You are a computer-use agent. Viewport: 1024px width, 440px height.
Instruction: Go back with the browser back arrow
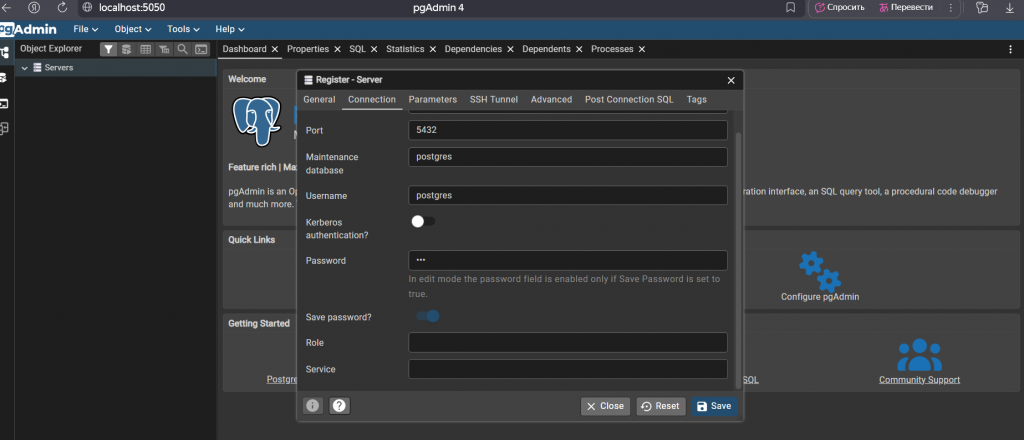click(x=6, y=8)
